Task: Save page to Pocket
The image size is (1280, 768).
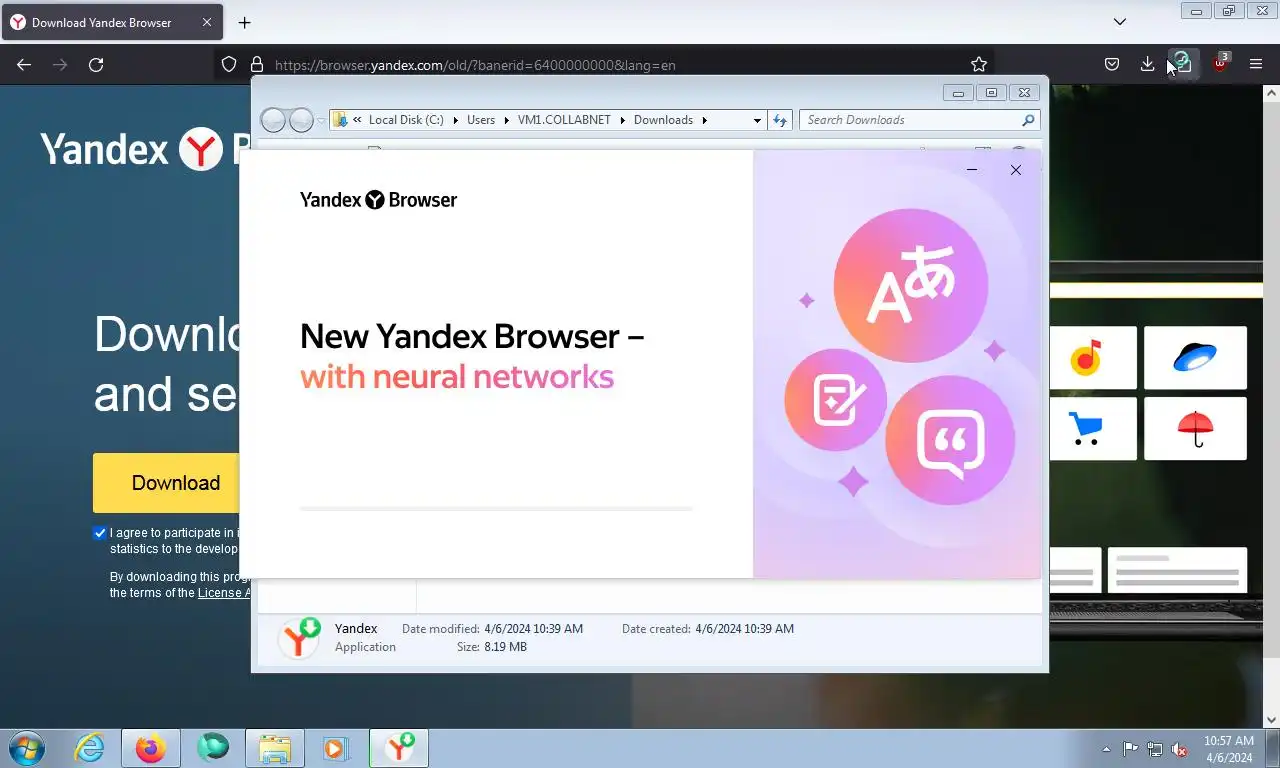Action: 1111,64
